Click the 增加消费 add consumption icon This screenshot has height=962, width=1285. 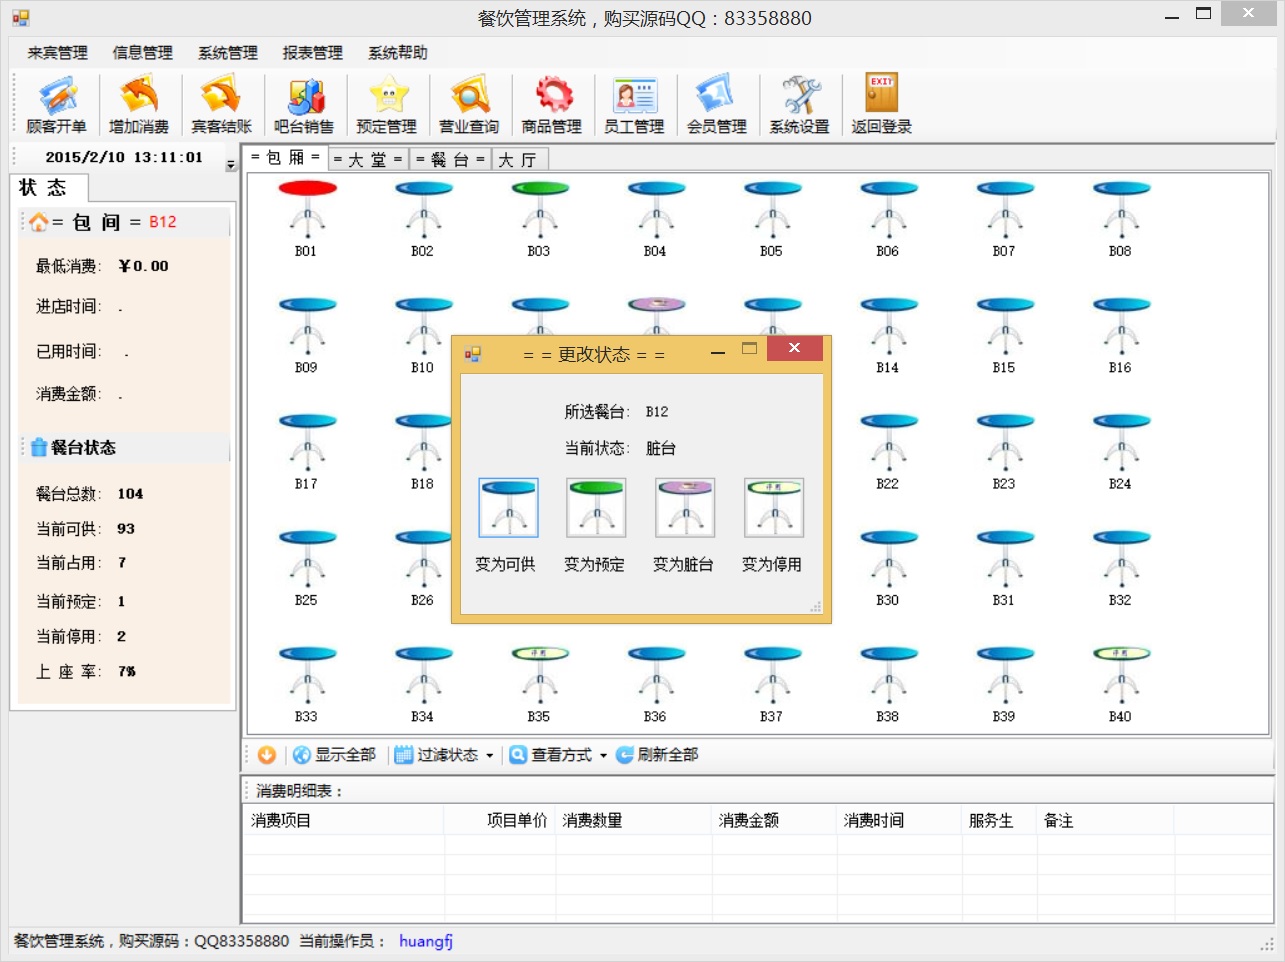coord(139,104)
